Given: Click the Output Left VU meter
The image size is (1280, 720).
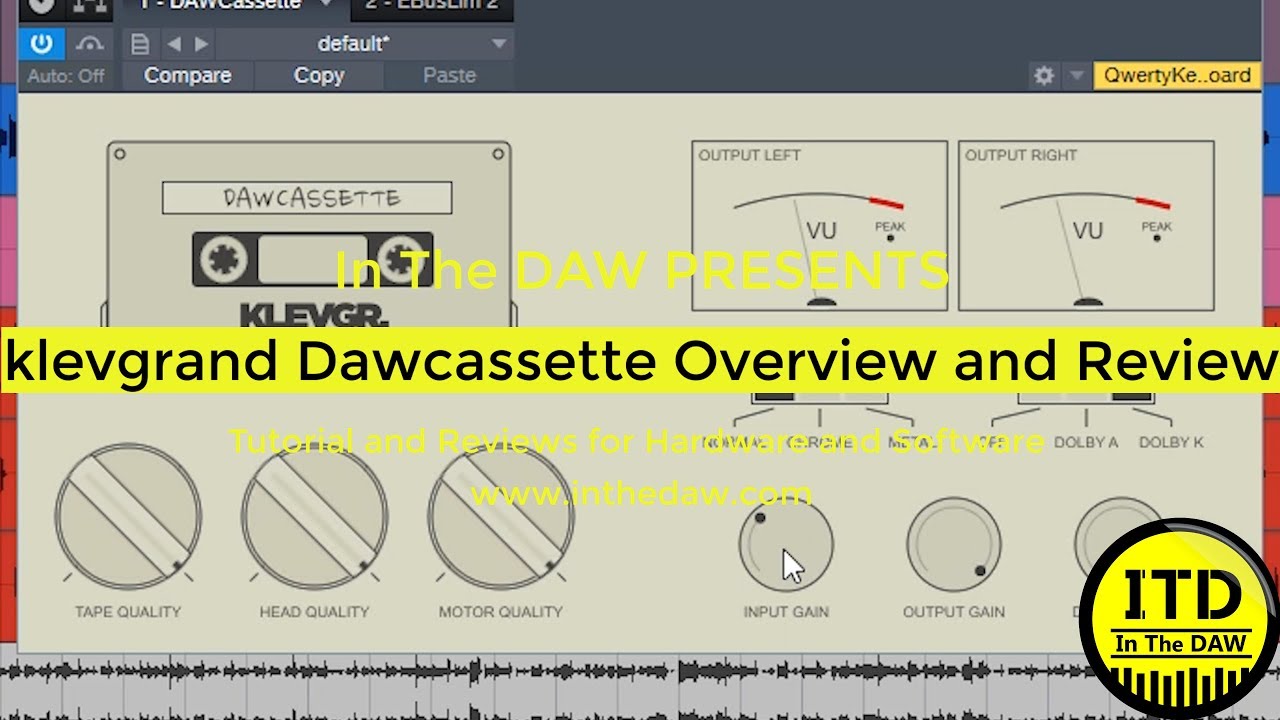Looking at the screenshot, I should 819,226.
